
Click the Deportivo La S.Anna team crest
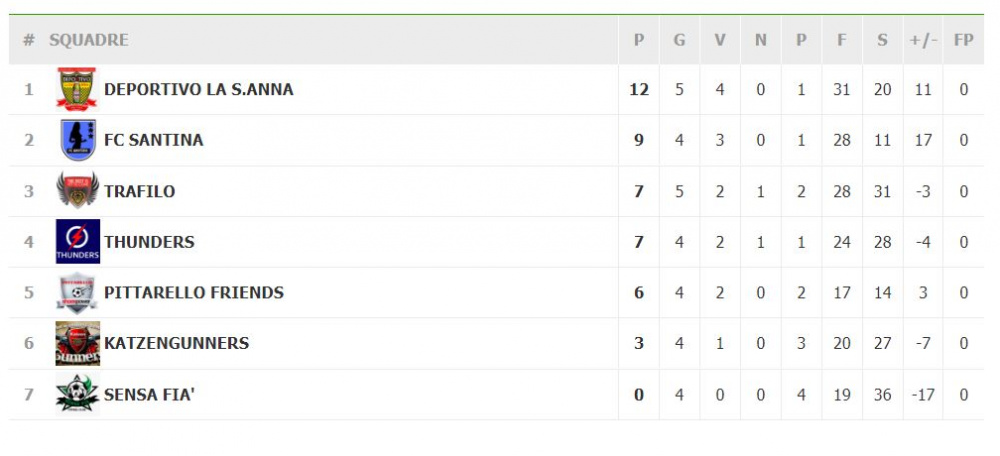click(77, 89)
